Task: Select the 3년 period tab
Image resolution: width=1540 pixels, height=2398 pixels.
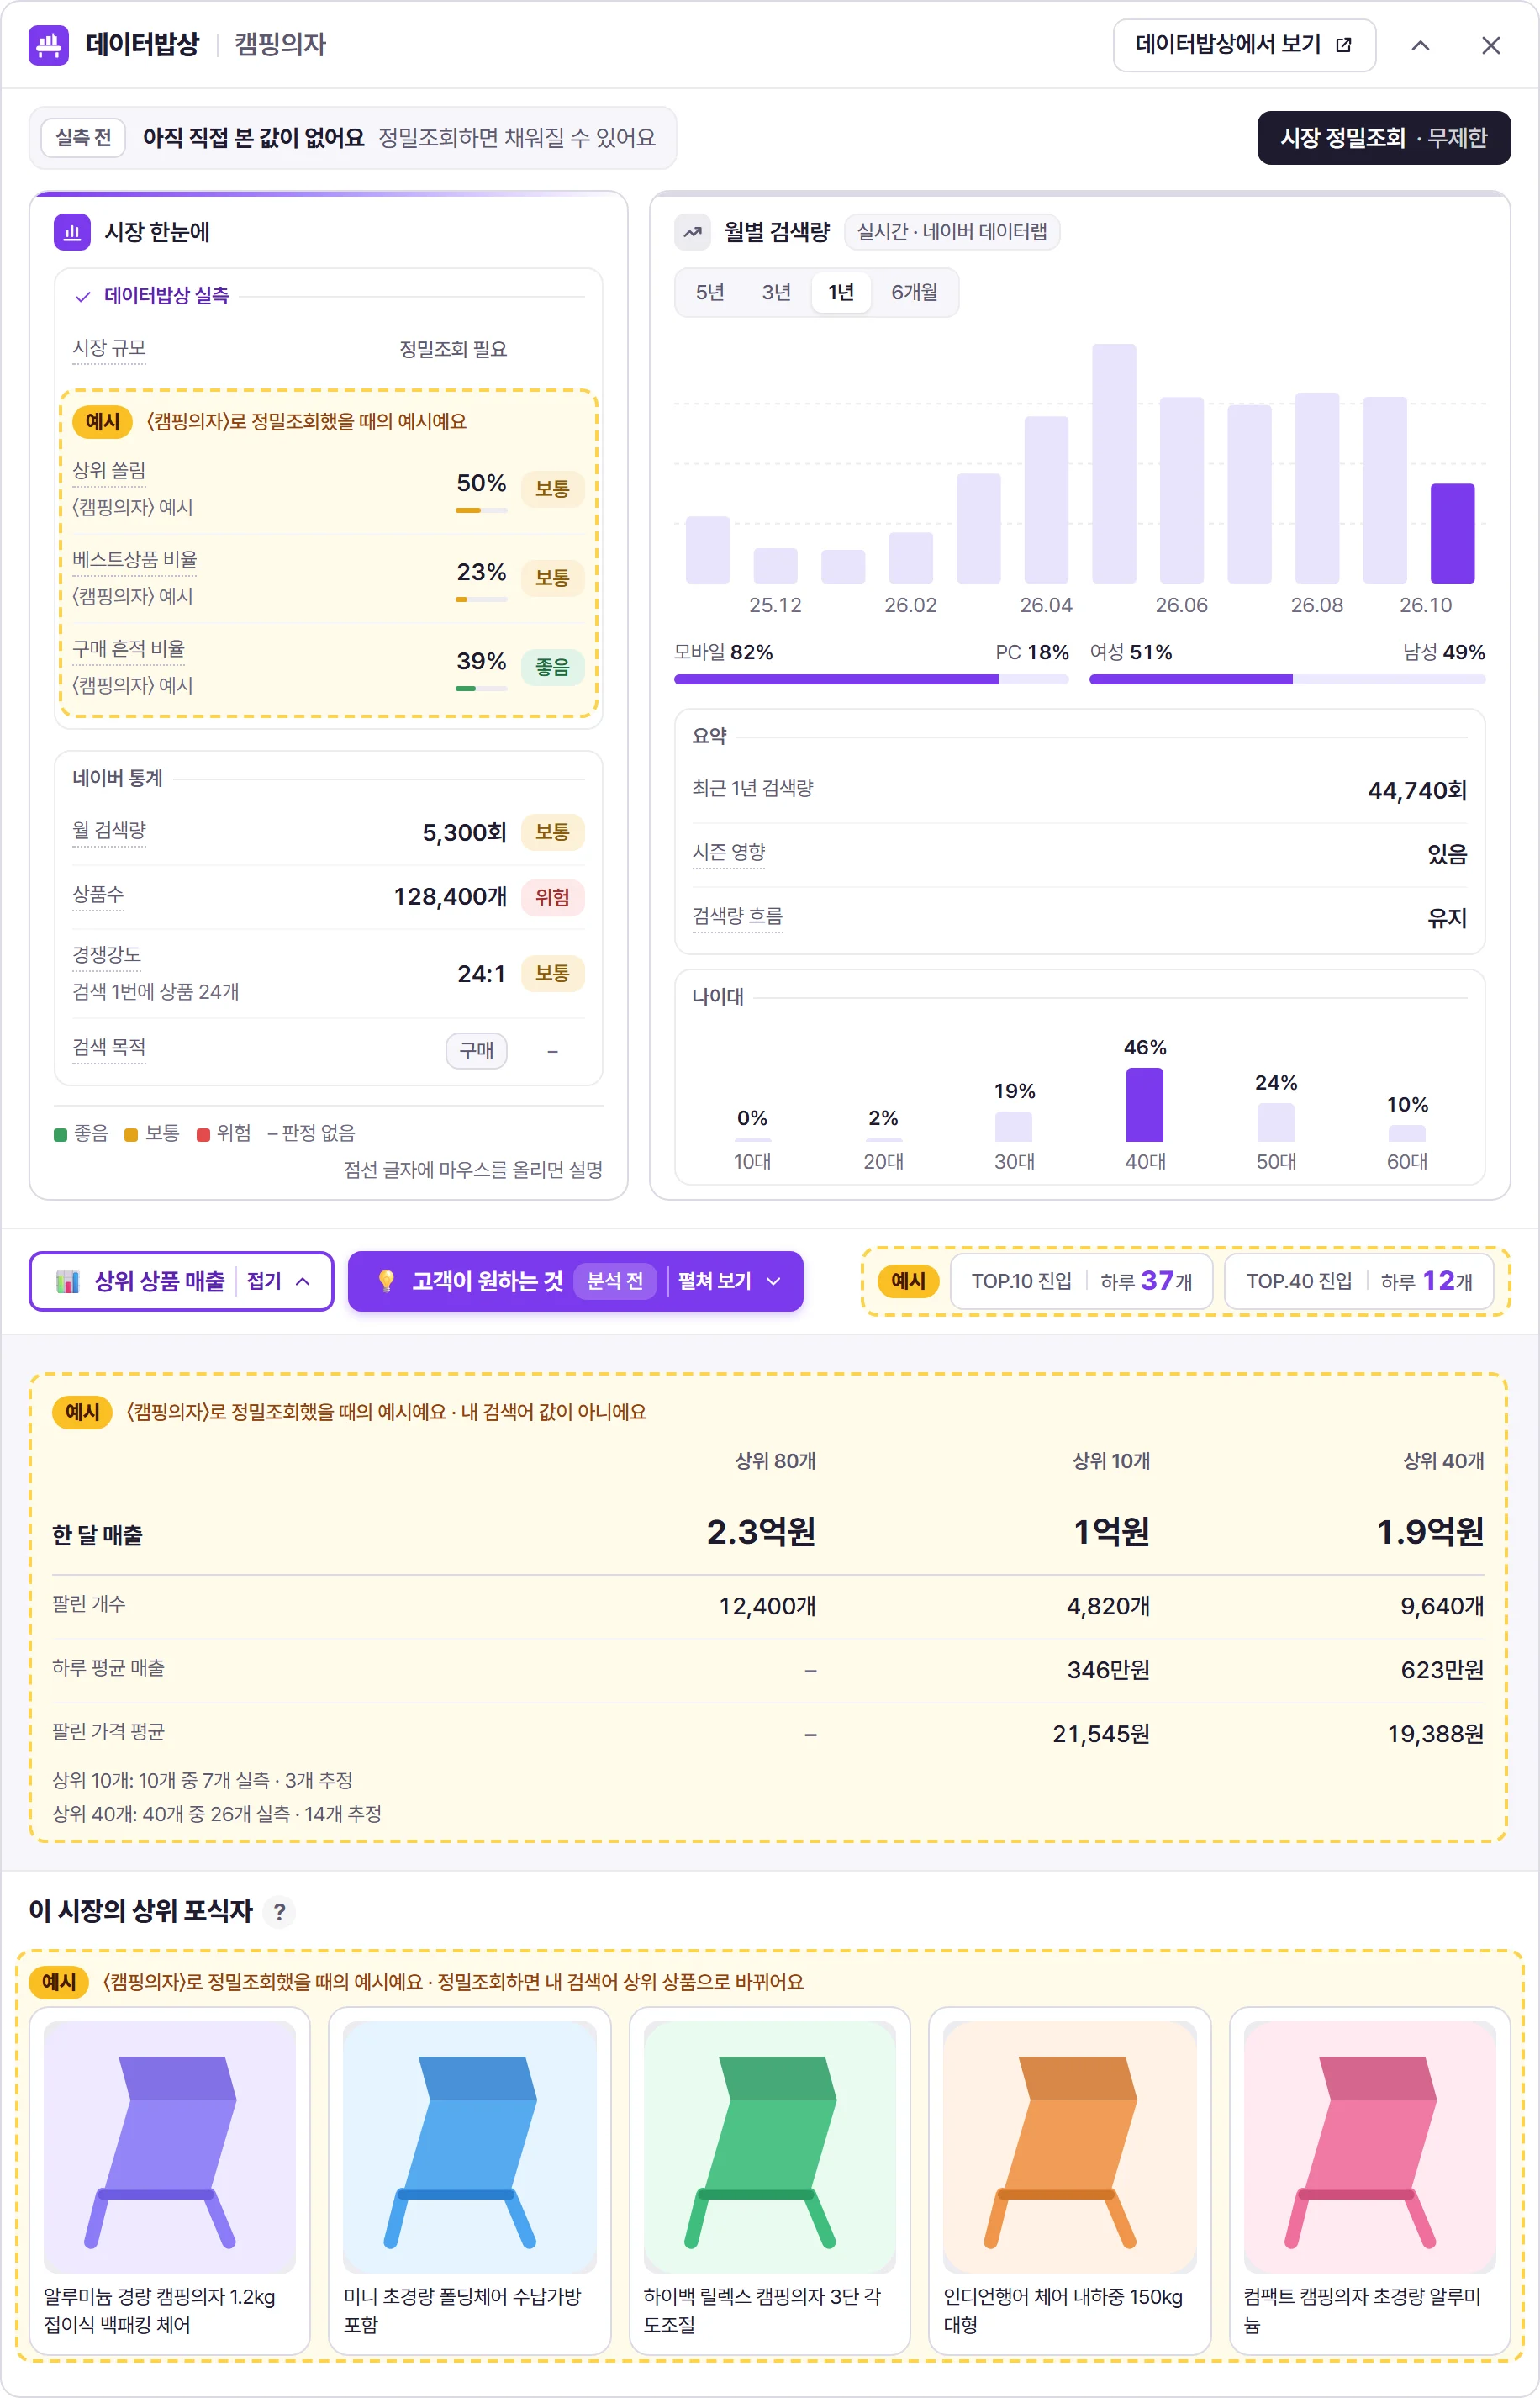Action: click(776, 292)
